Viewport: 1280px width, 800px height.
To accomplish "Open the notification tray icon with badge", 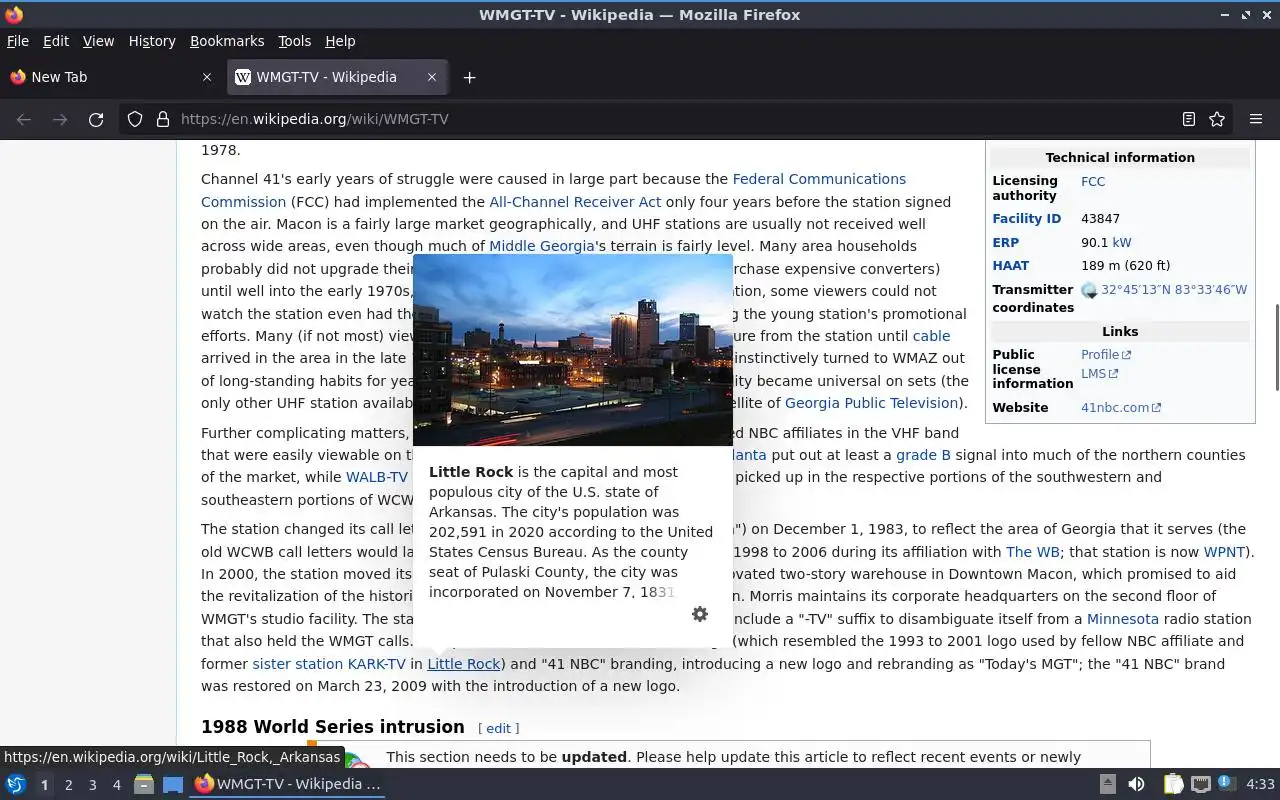I will click(x=1227, y=783).
